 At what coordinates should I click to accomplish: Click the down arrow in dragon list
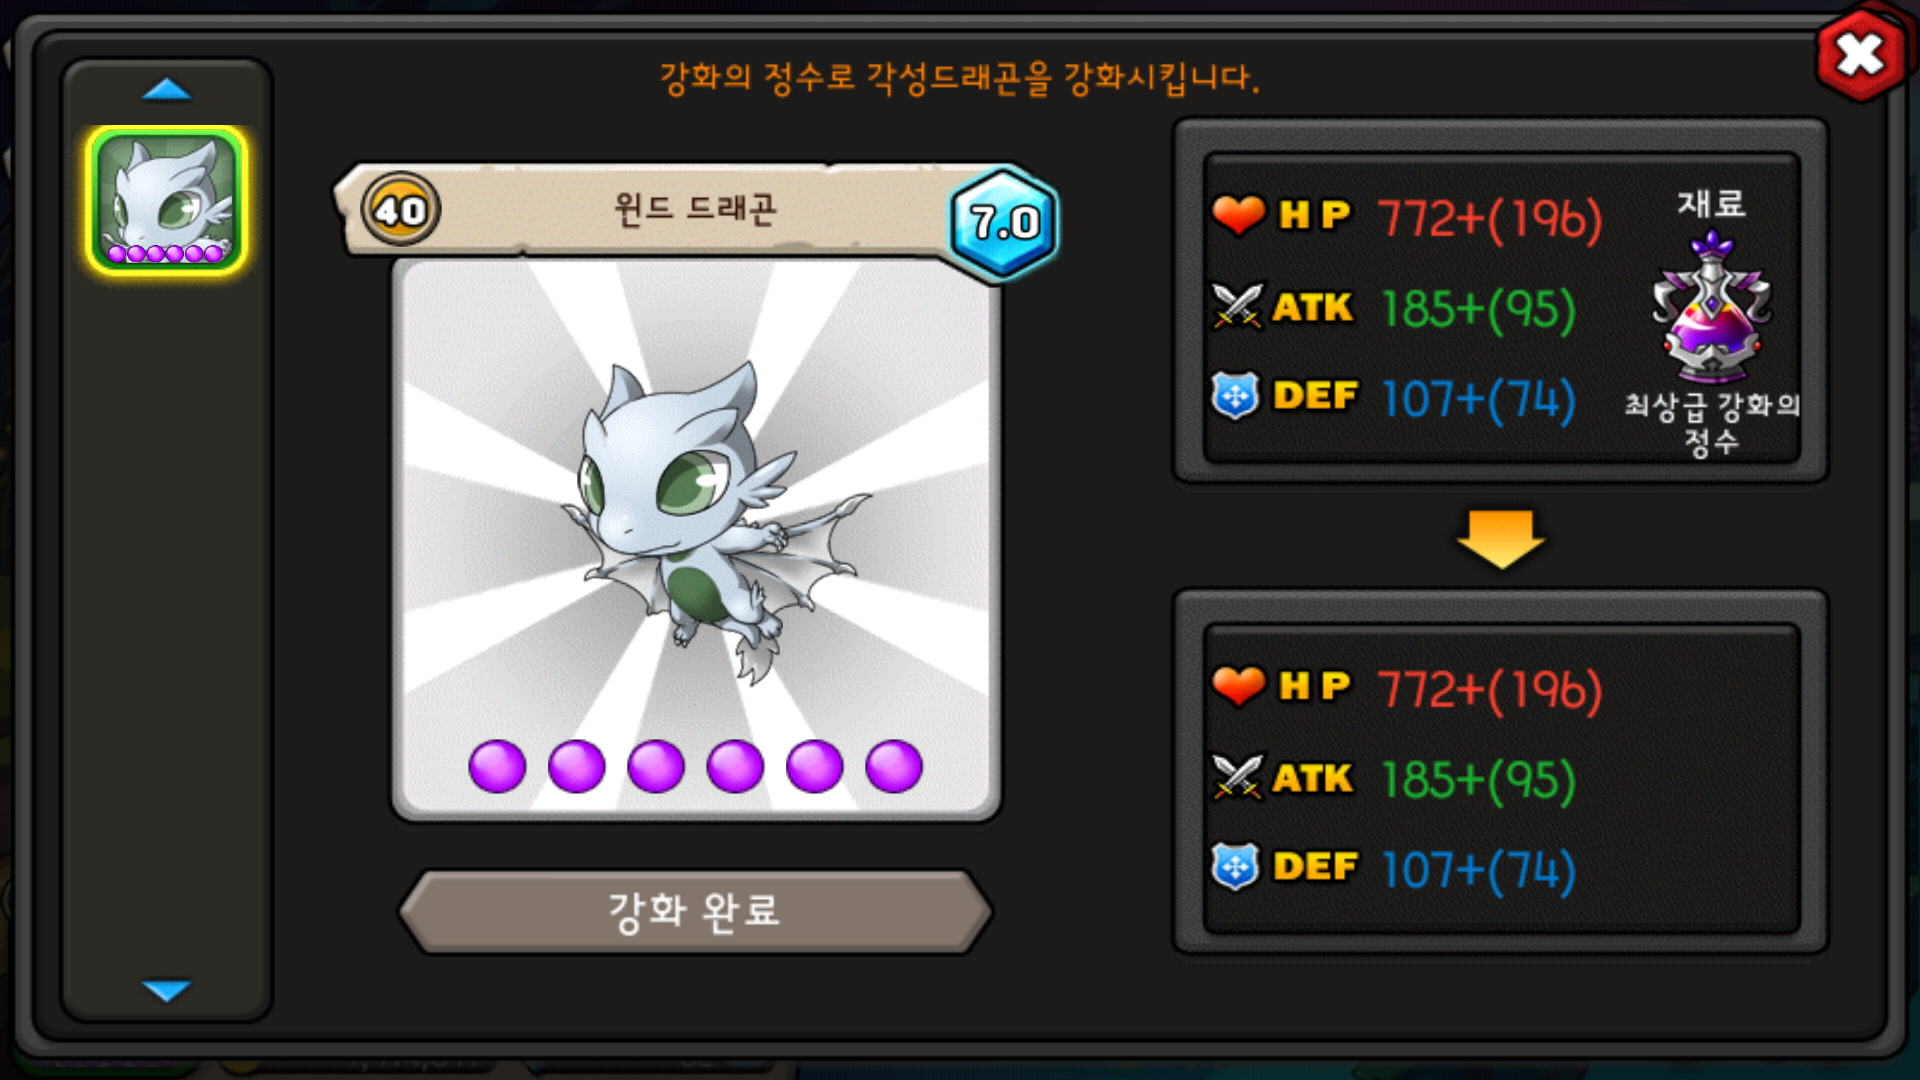point(166,990)
